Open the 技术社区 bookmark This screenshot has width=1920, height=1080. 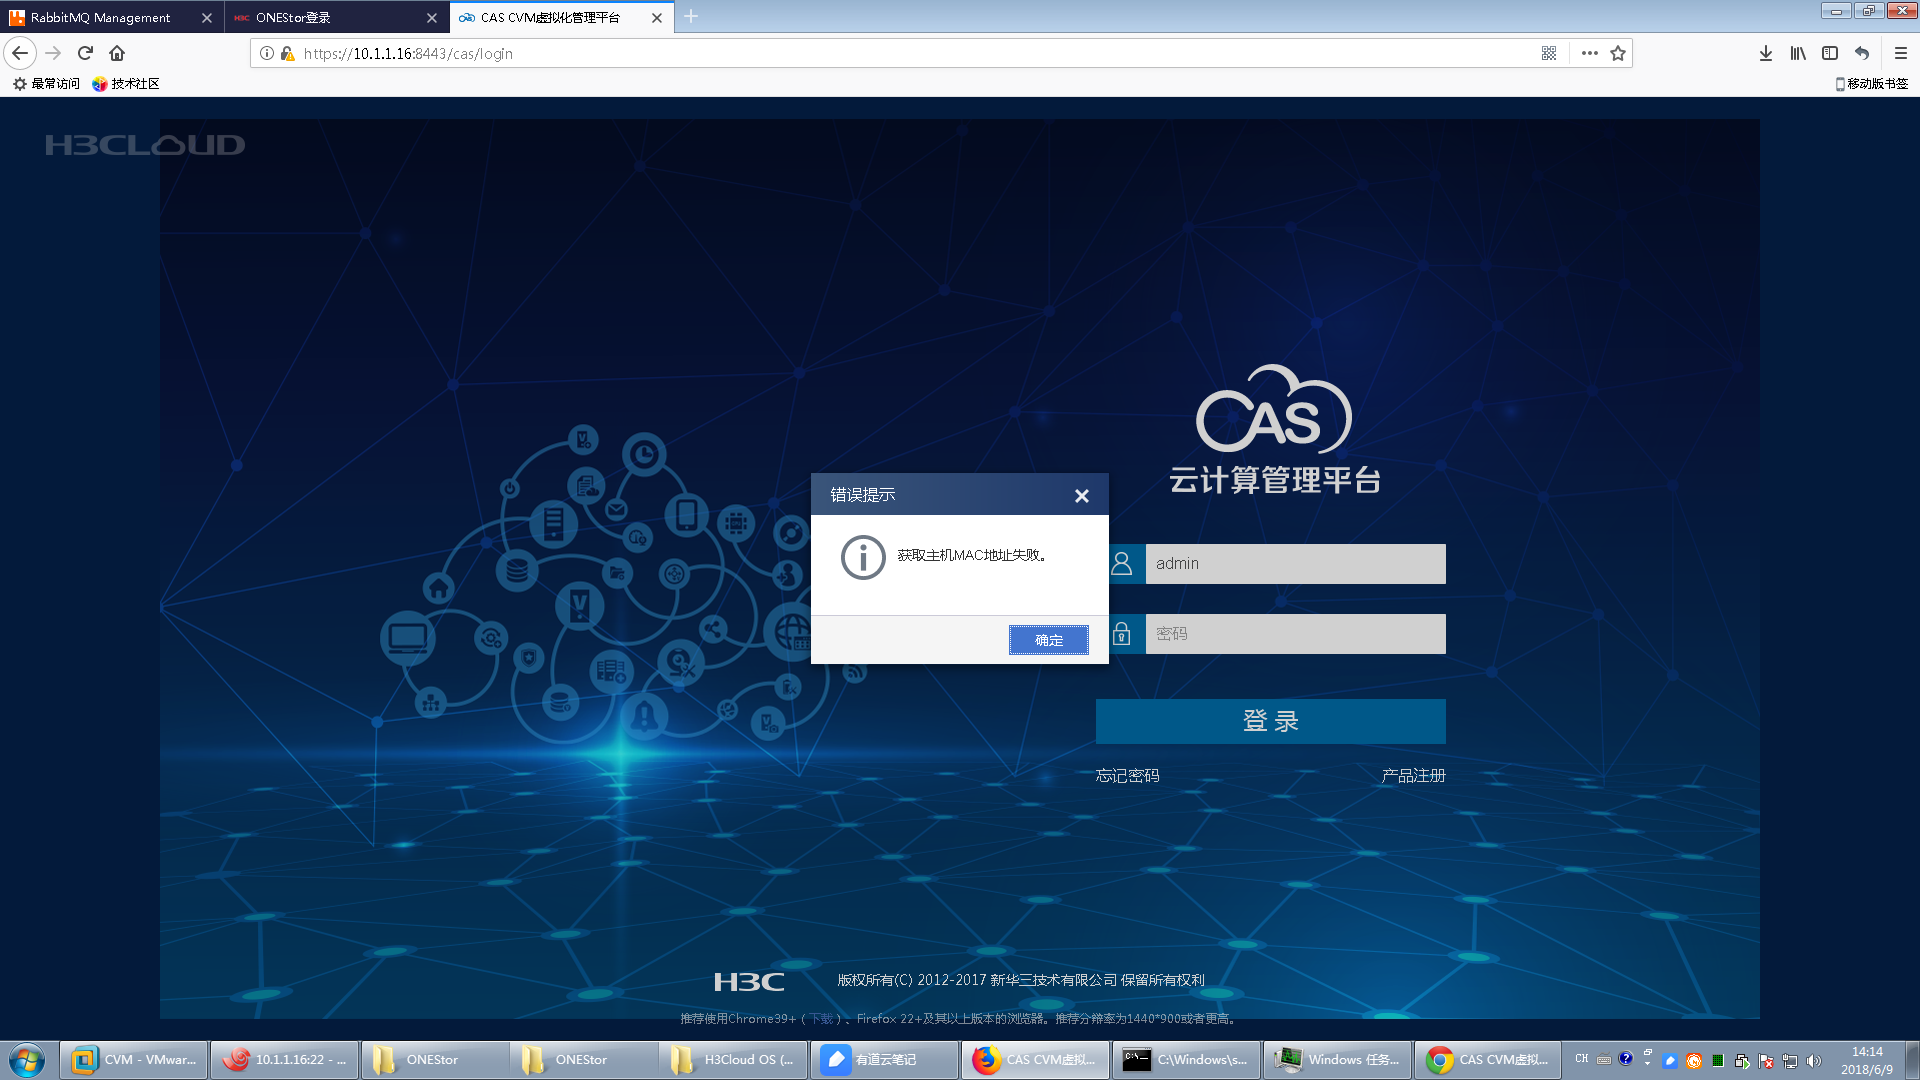click(127, 84)
